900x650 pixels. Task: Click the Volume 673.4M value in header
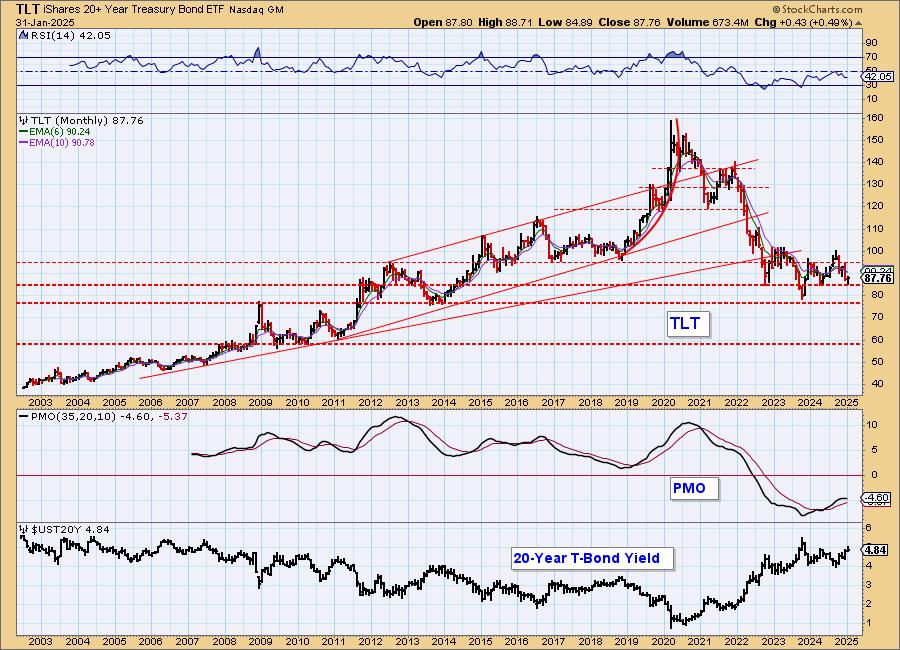[708, 22]
